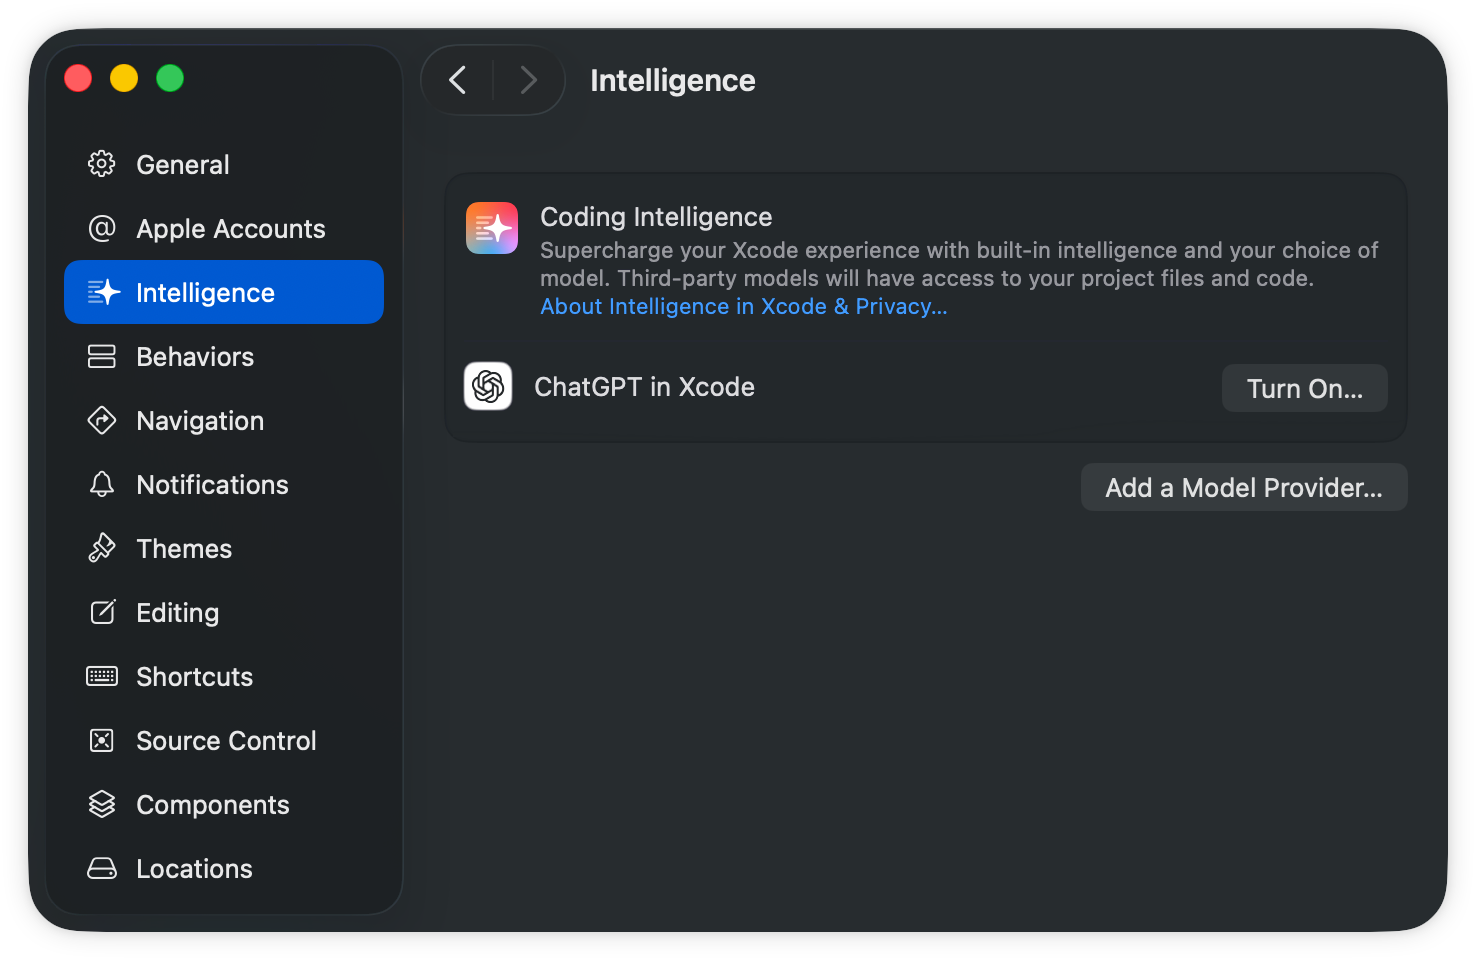Click the Source Control icon
The height and width of the screenshot is (960, 1476).
(x=102, y=740)
